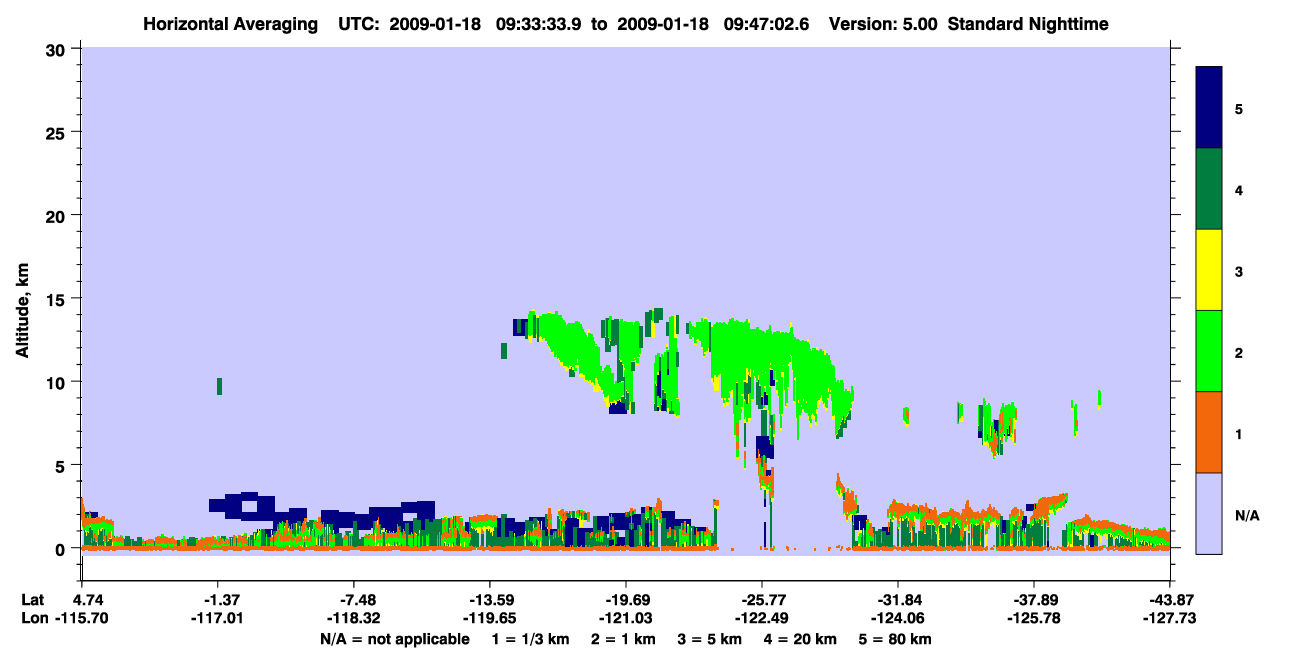
Task: Click the longitude value -122.49
Action: click(761, 619)
